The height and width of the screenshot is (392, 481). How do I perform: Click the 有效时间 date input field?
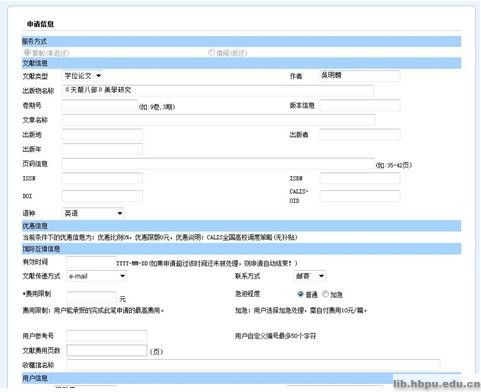pyautogui.click(x=92, y=262)
